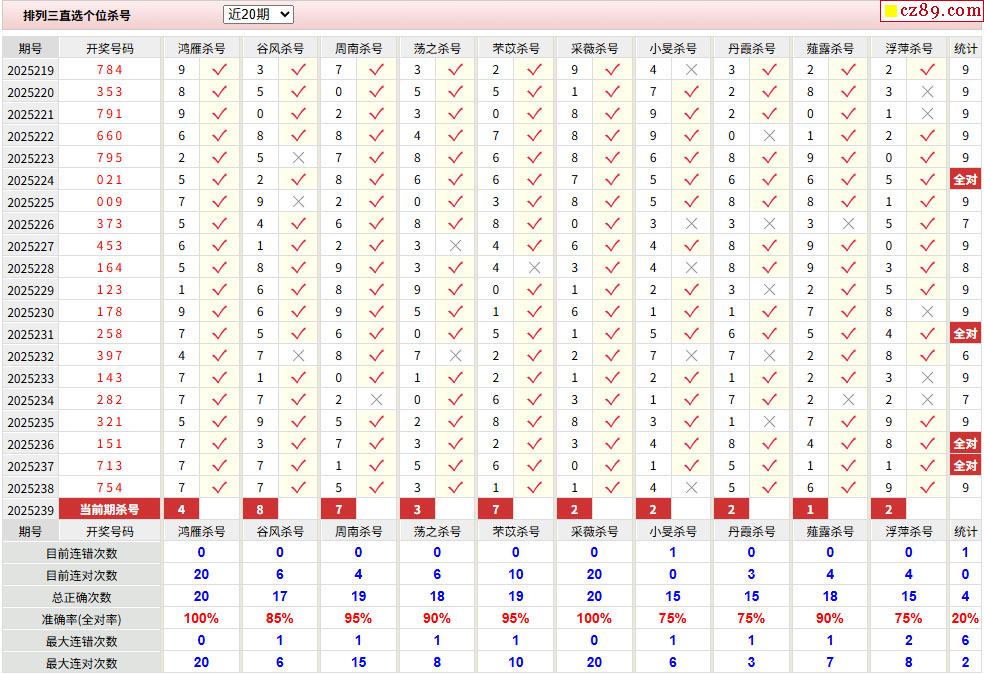This screenshot has height=674, width=984.
Task: Click the cross mark for 小旻 in row 2025219
Action: point(692,70)
